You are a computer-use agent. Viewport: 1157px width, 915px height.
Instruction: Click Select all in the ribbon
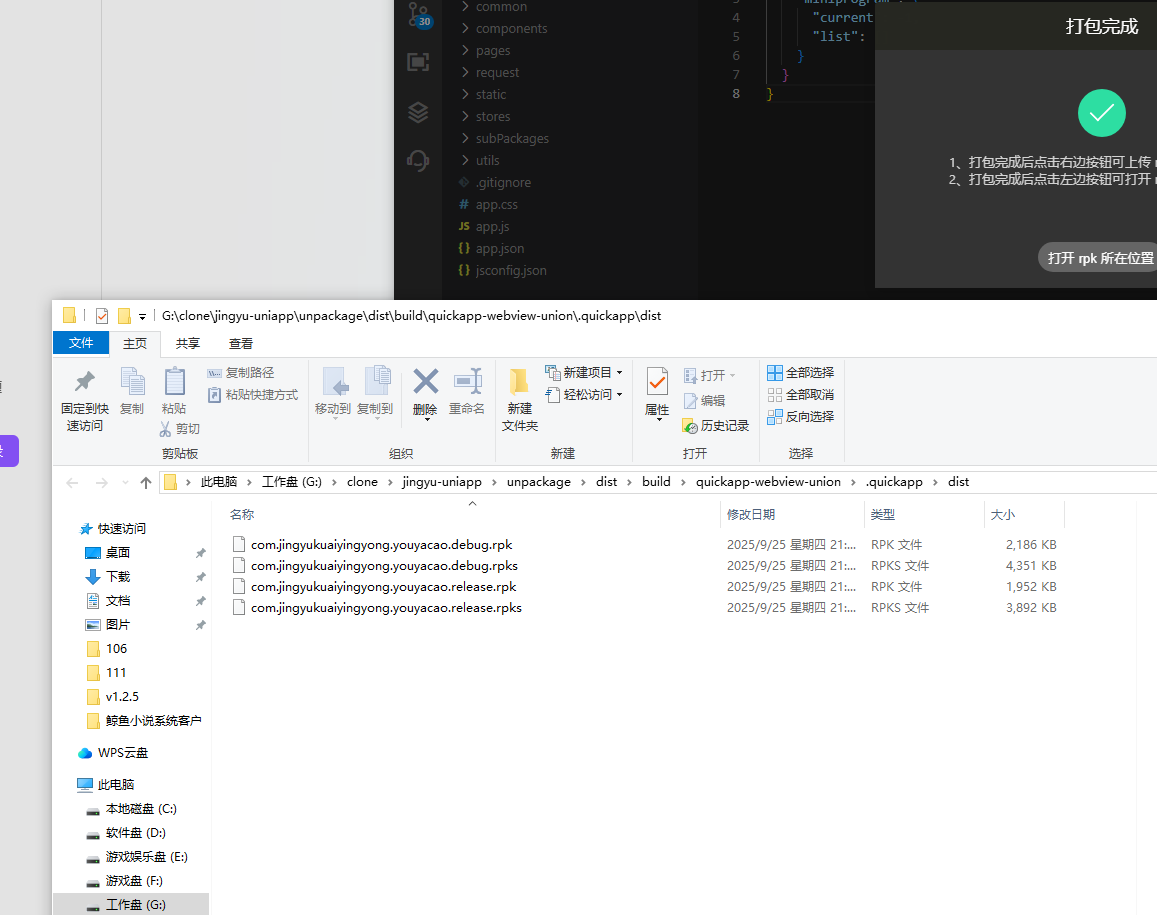point(801,373)
